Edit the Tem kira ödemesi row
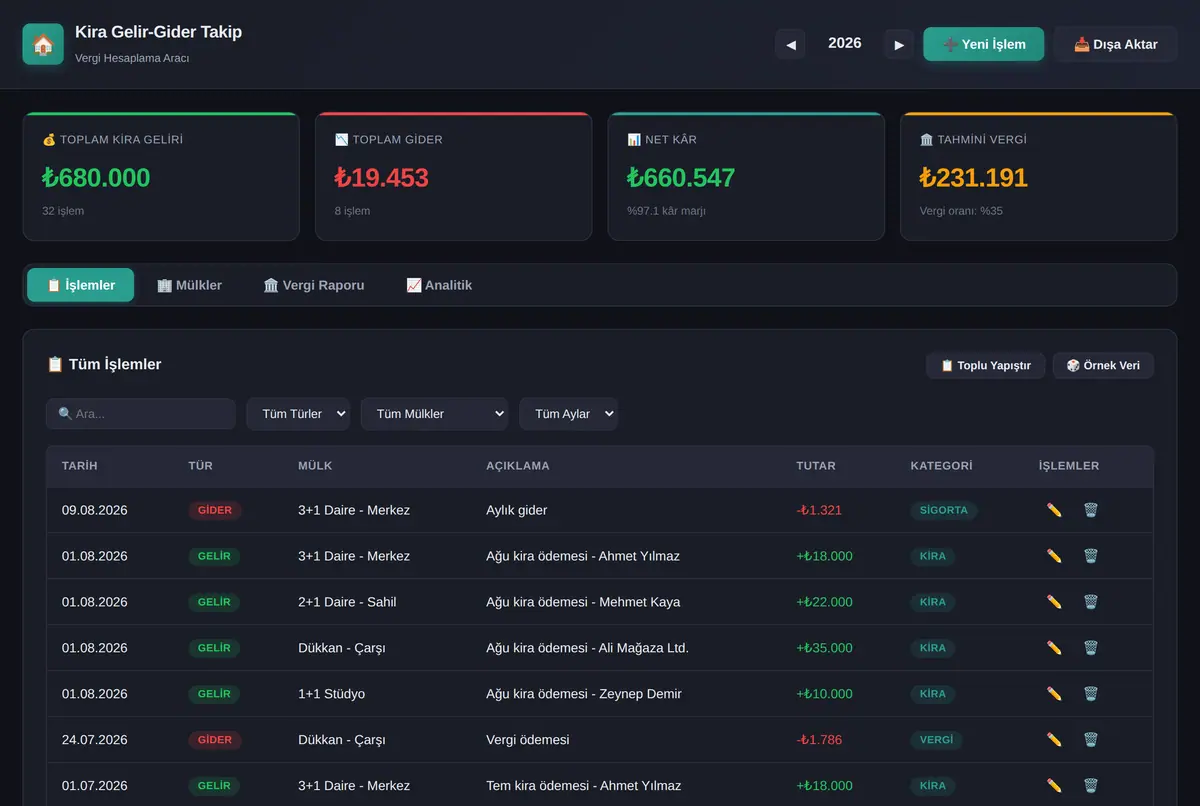Image resolution: width=1200 pixels, height=806 pixels. pyautogui.click(x=1054, y=786)
